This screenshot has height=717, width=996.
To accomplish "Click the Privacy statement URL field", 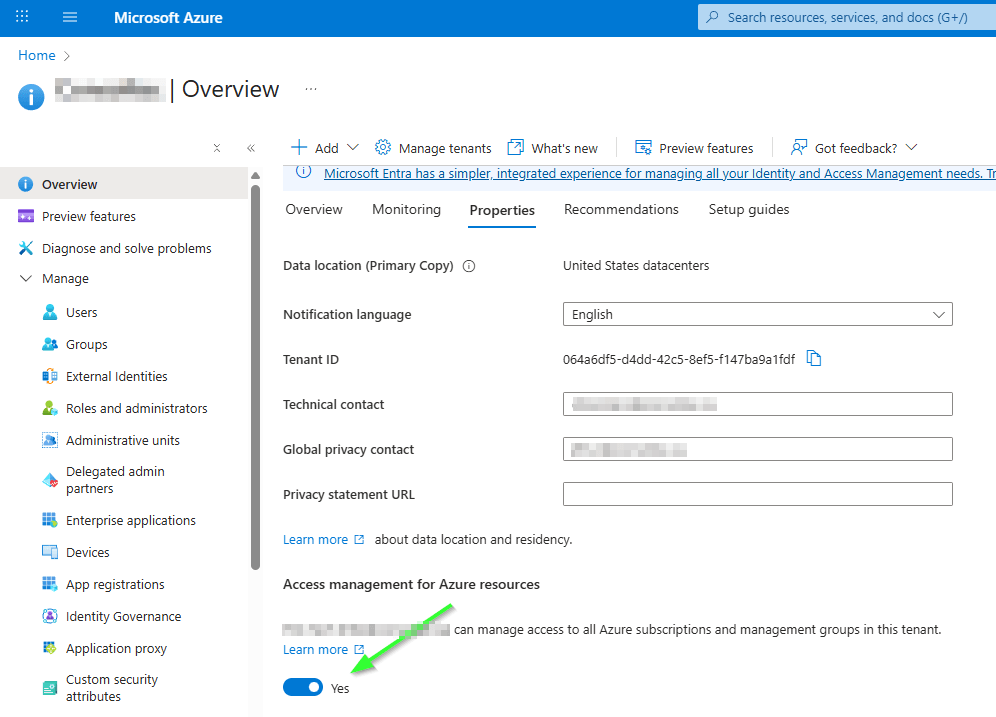I will click(x=757, y=494).
